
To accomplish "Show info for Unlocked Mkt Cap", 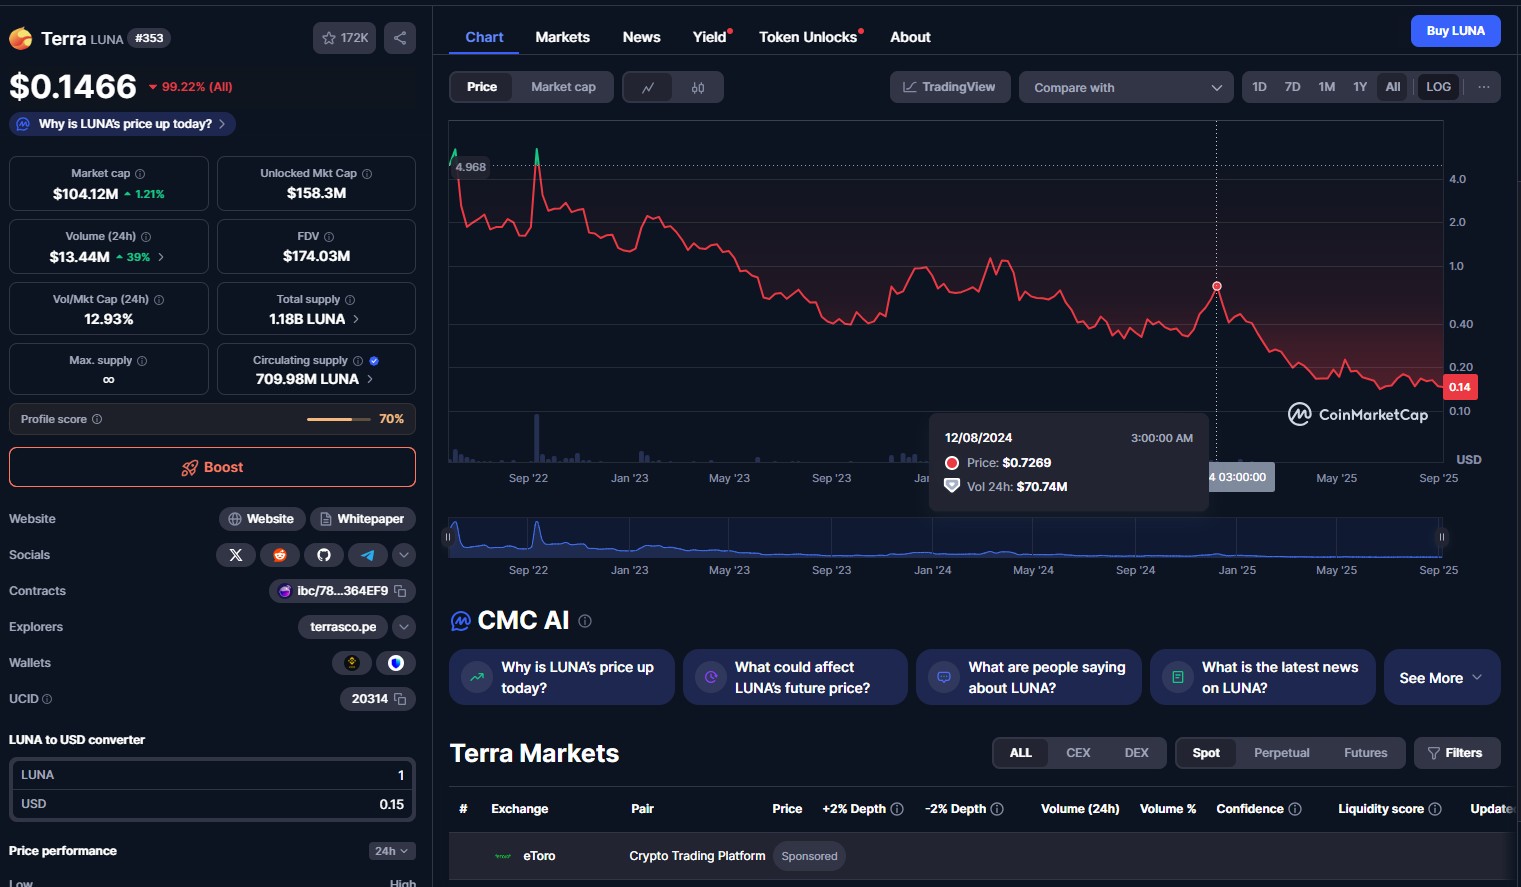I will pyautogui.click(x=367, y=174).
